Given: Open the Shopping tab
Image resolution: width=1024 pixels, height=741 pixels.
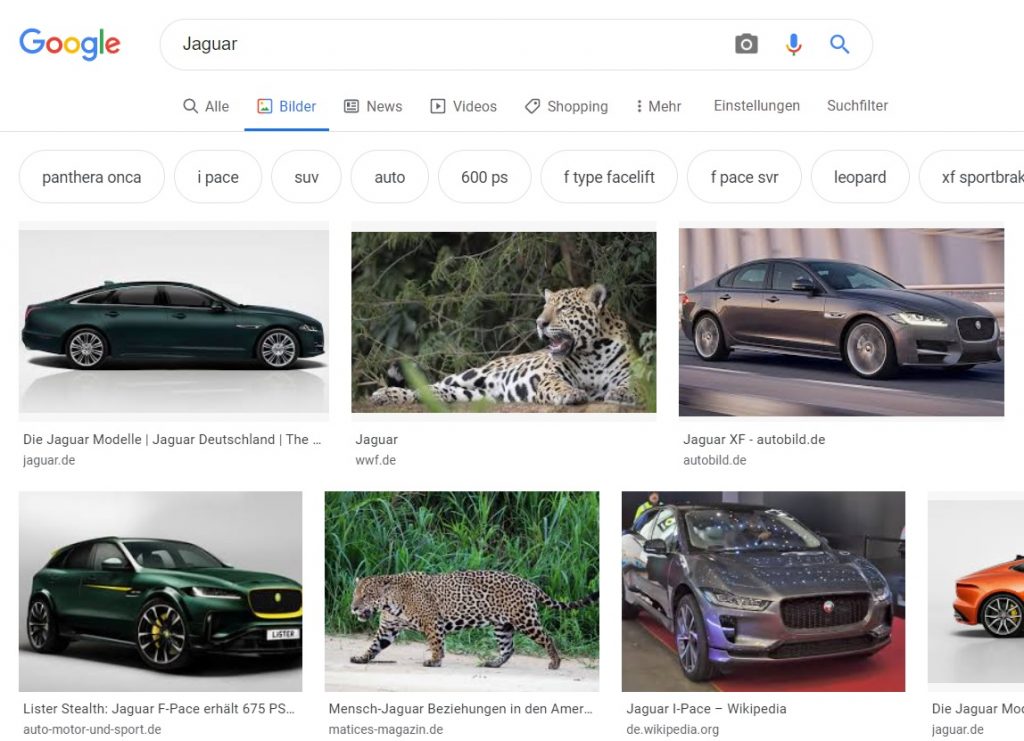Looking at the screenshot, I should pyautogui.click(x=566, y=106).
